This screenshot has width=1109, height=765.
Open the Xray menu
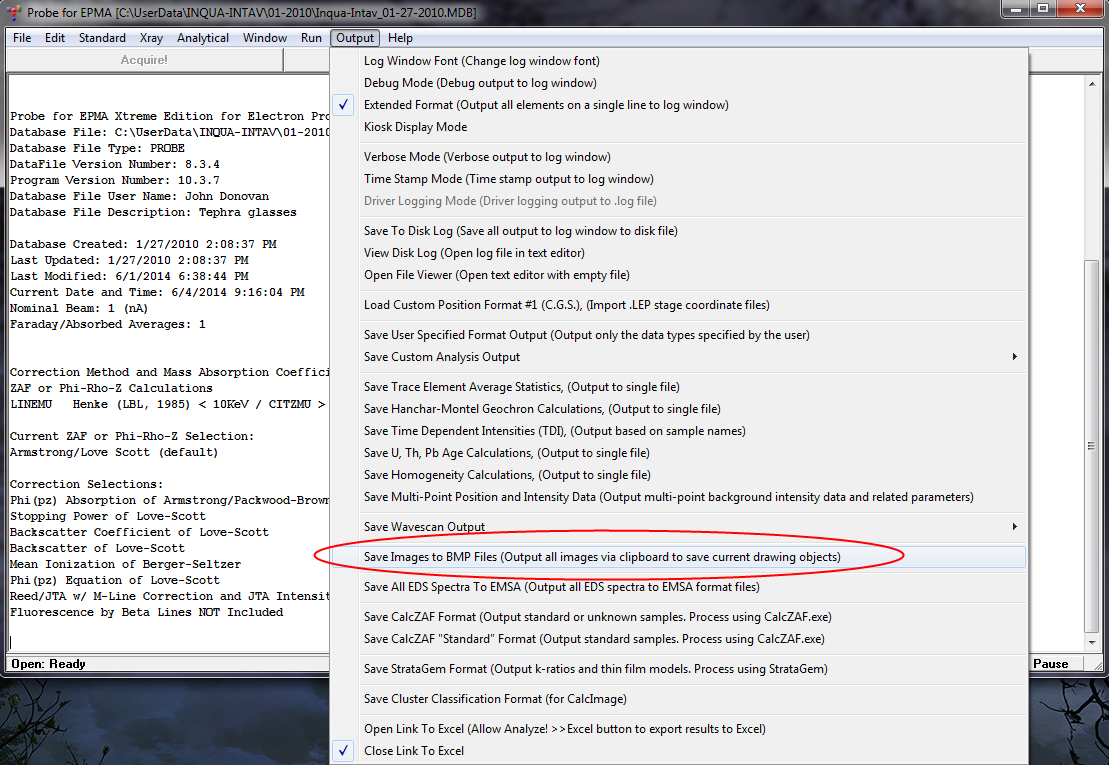151,38
